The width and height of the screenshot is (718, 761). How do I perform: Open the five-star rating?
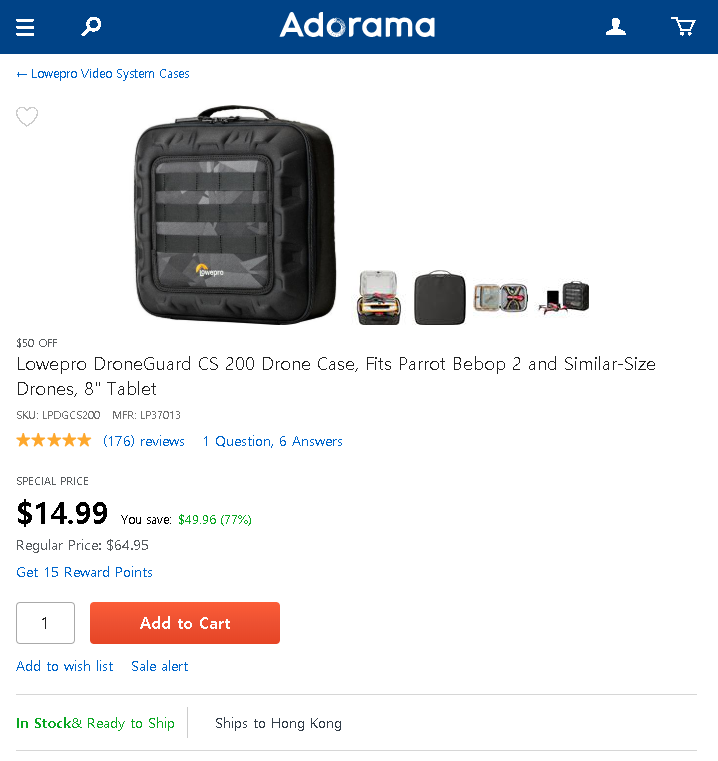tap(54, 441)
